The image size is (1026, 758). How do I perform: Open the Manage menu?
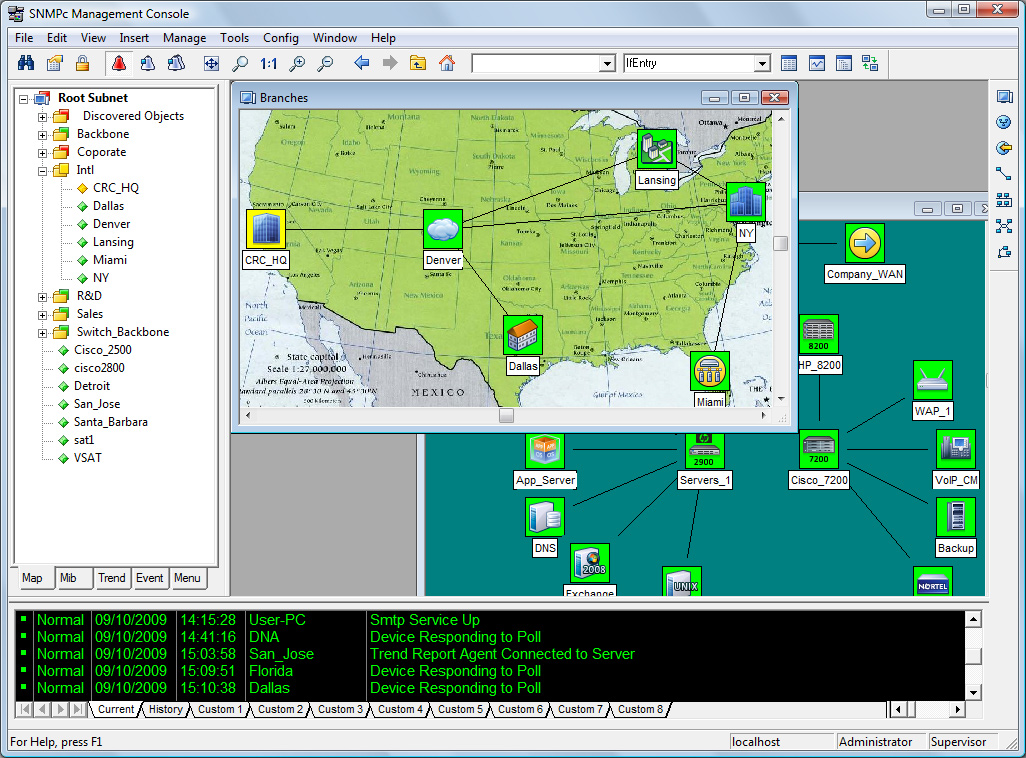[x=185, y=38]
